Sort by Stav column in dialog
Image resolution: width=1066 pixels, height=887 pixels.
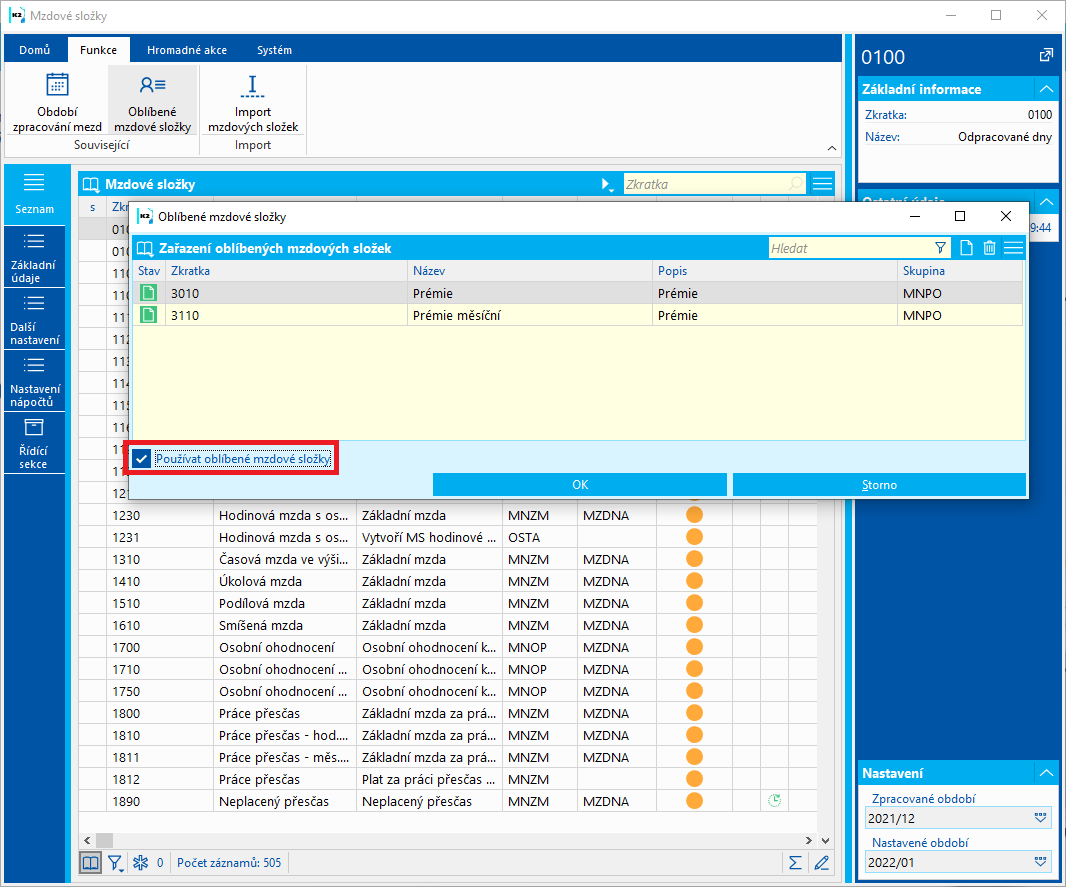[149, 271]
